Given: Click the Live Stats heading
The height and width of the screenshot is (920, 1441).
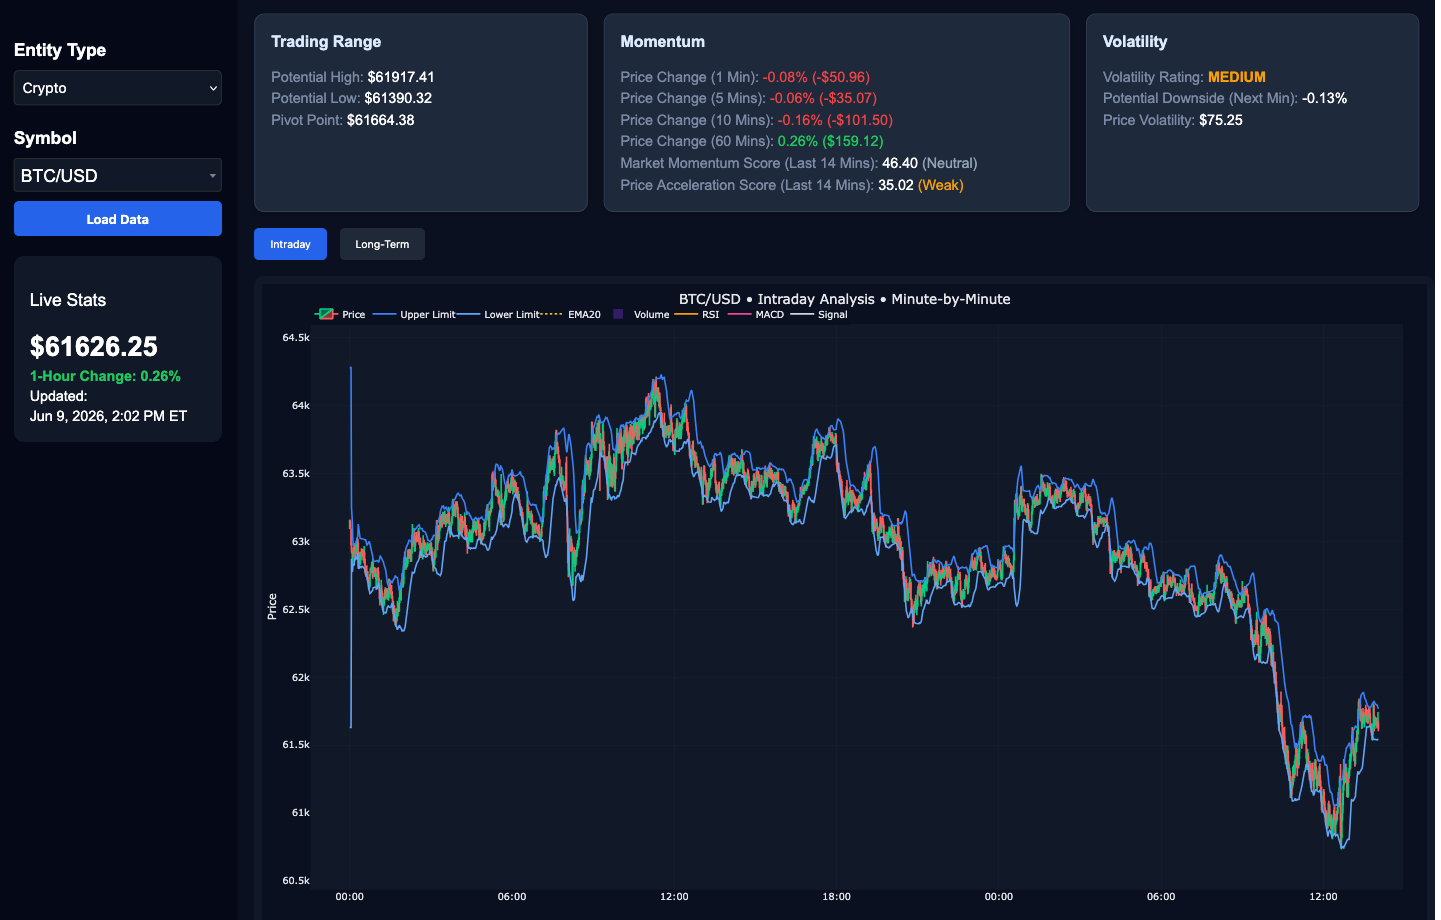Looking at the screenshot, I should coord(68,300).
